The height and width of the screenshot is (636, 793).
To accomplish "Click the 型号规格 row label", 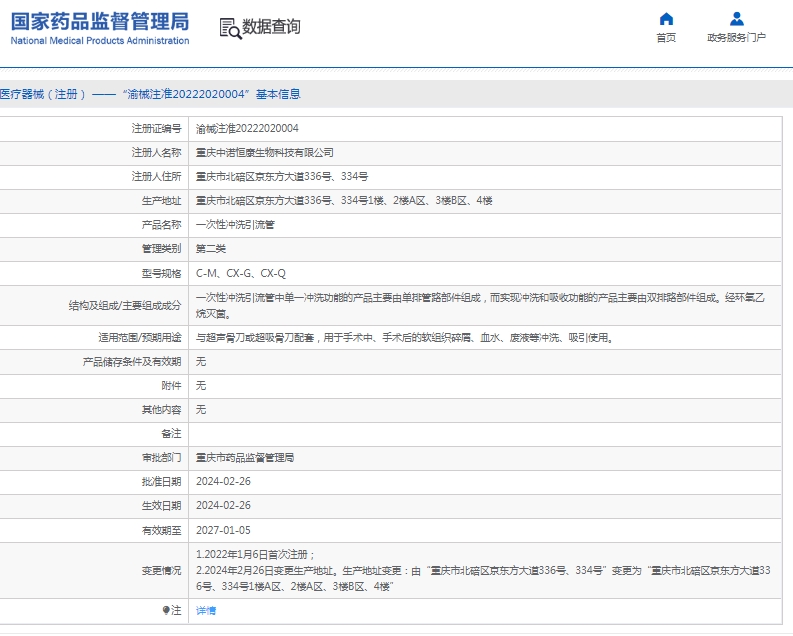I will coord(161,274).
